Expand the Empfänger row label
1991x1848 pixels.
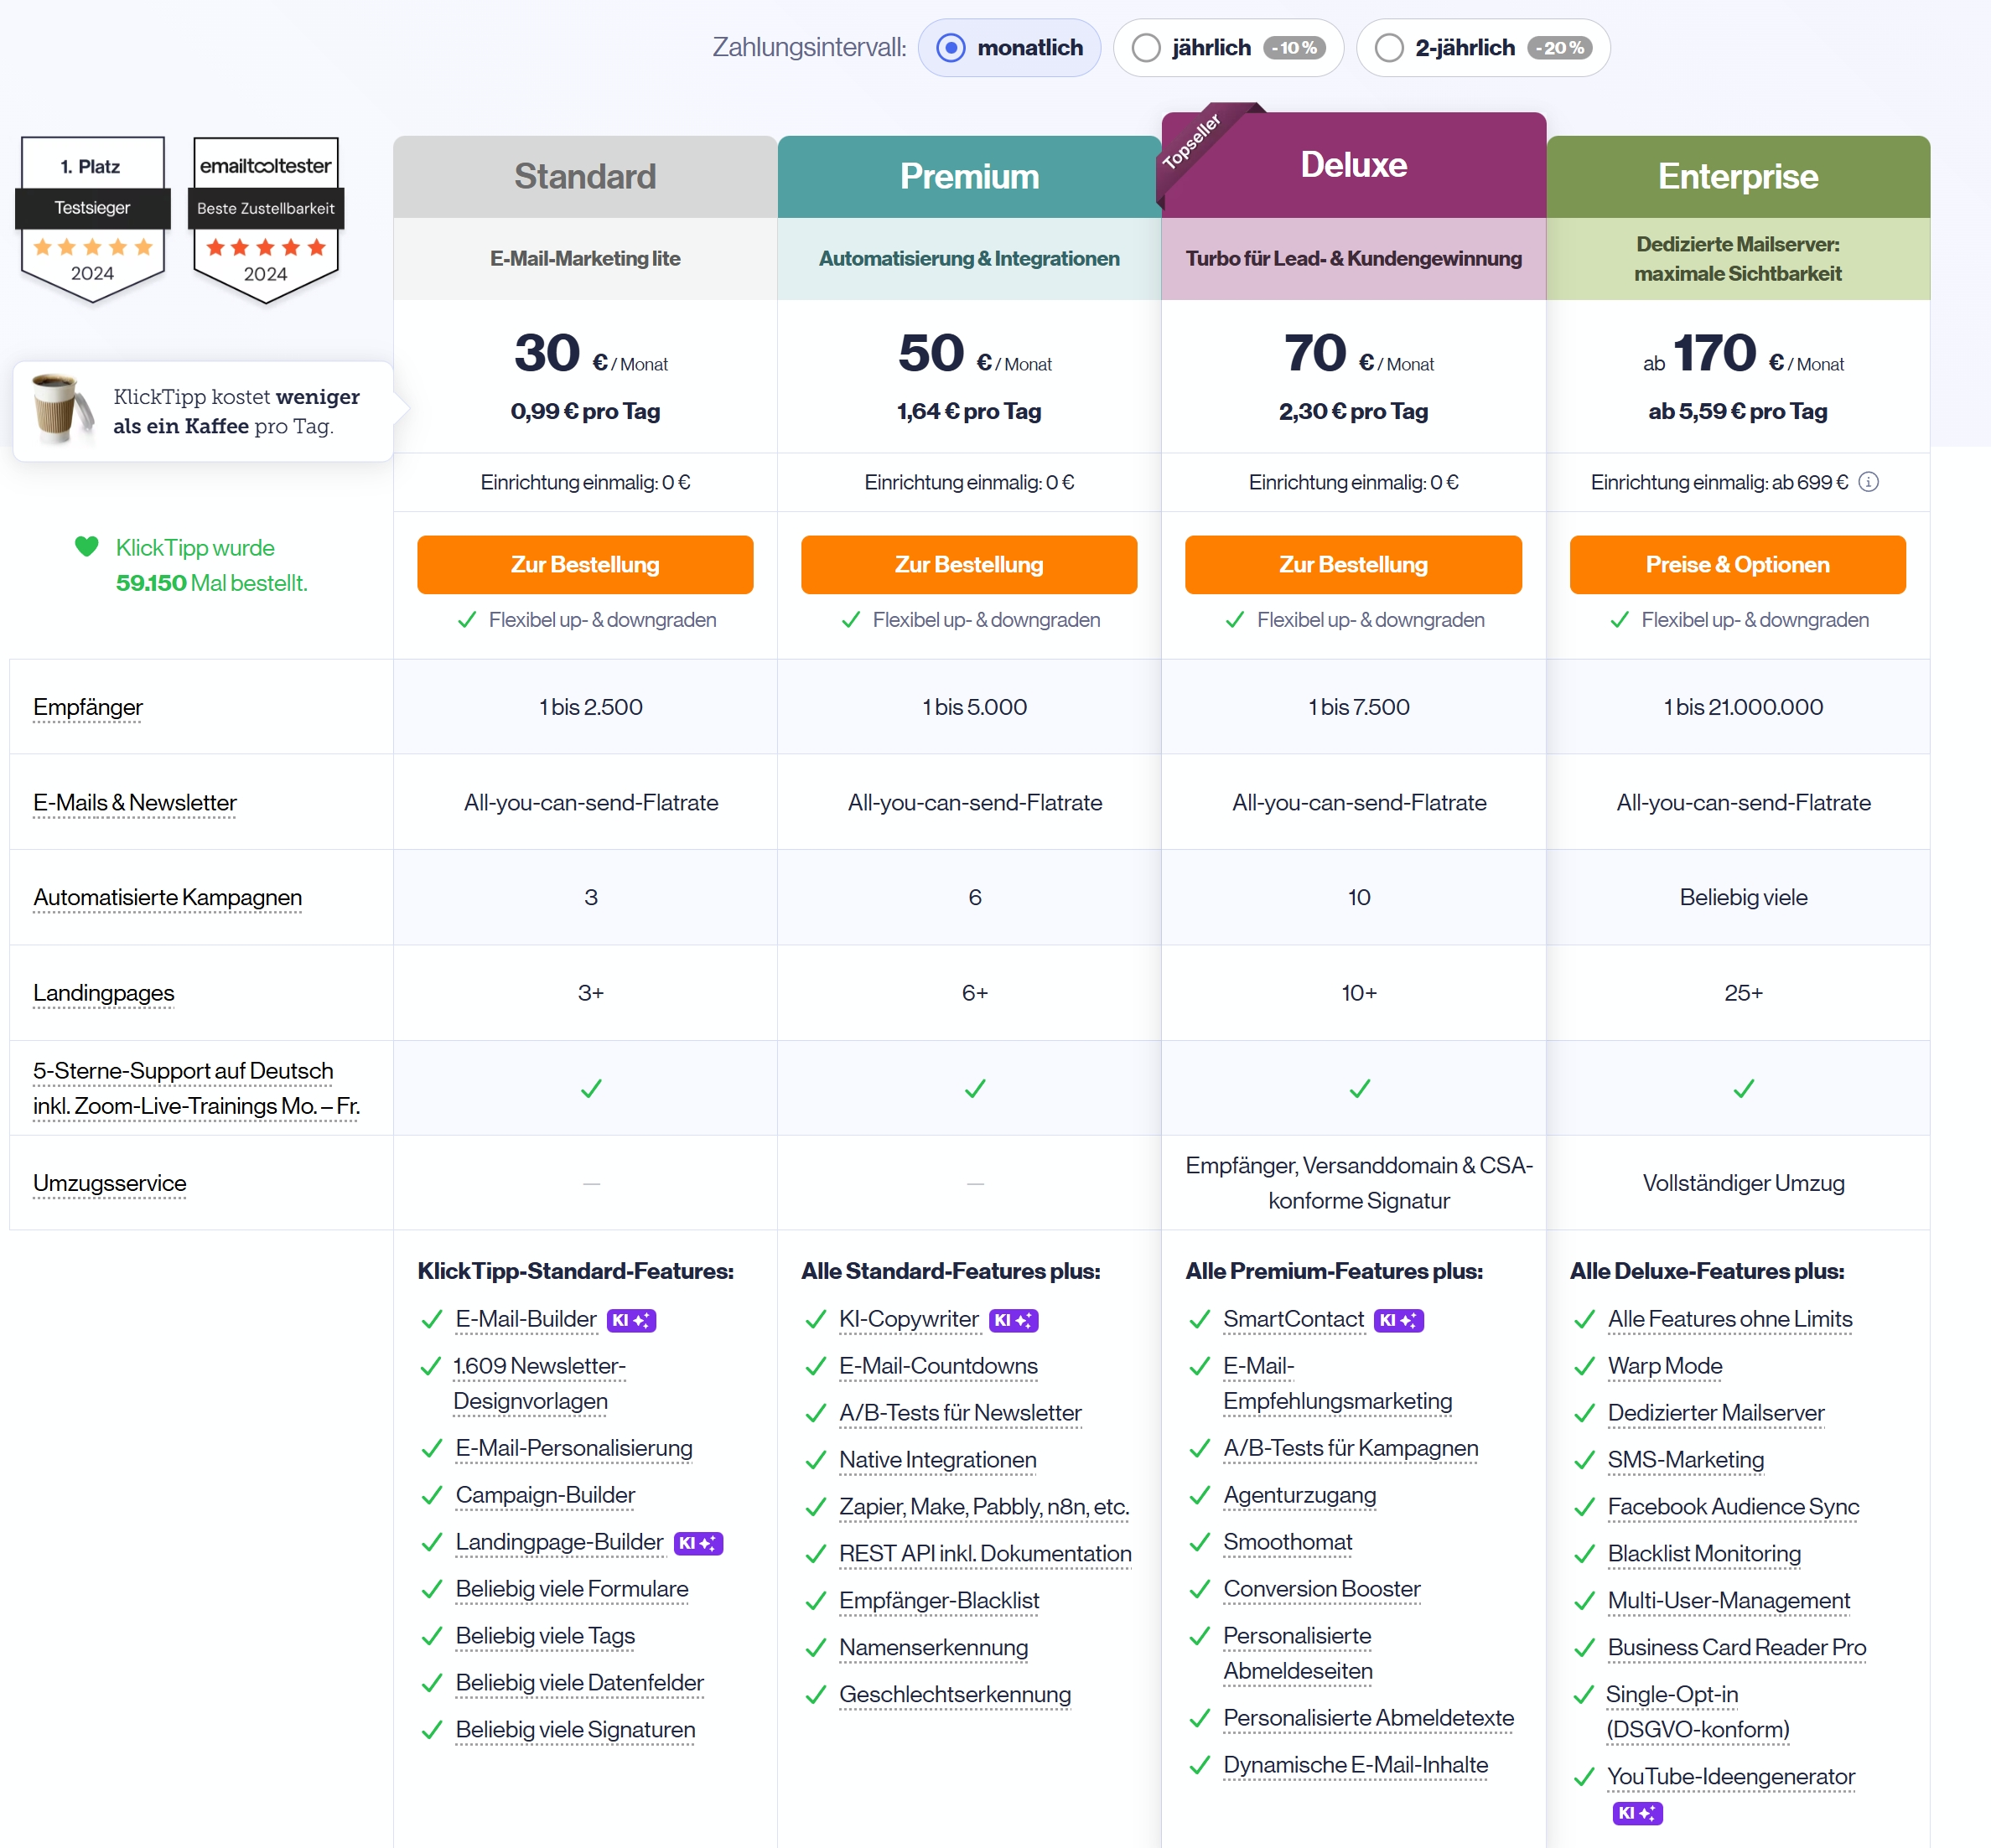[88, 707]
